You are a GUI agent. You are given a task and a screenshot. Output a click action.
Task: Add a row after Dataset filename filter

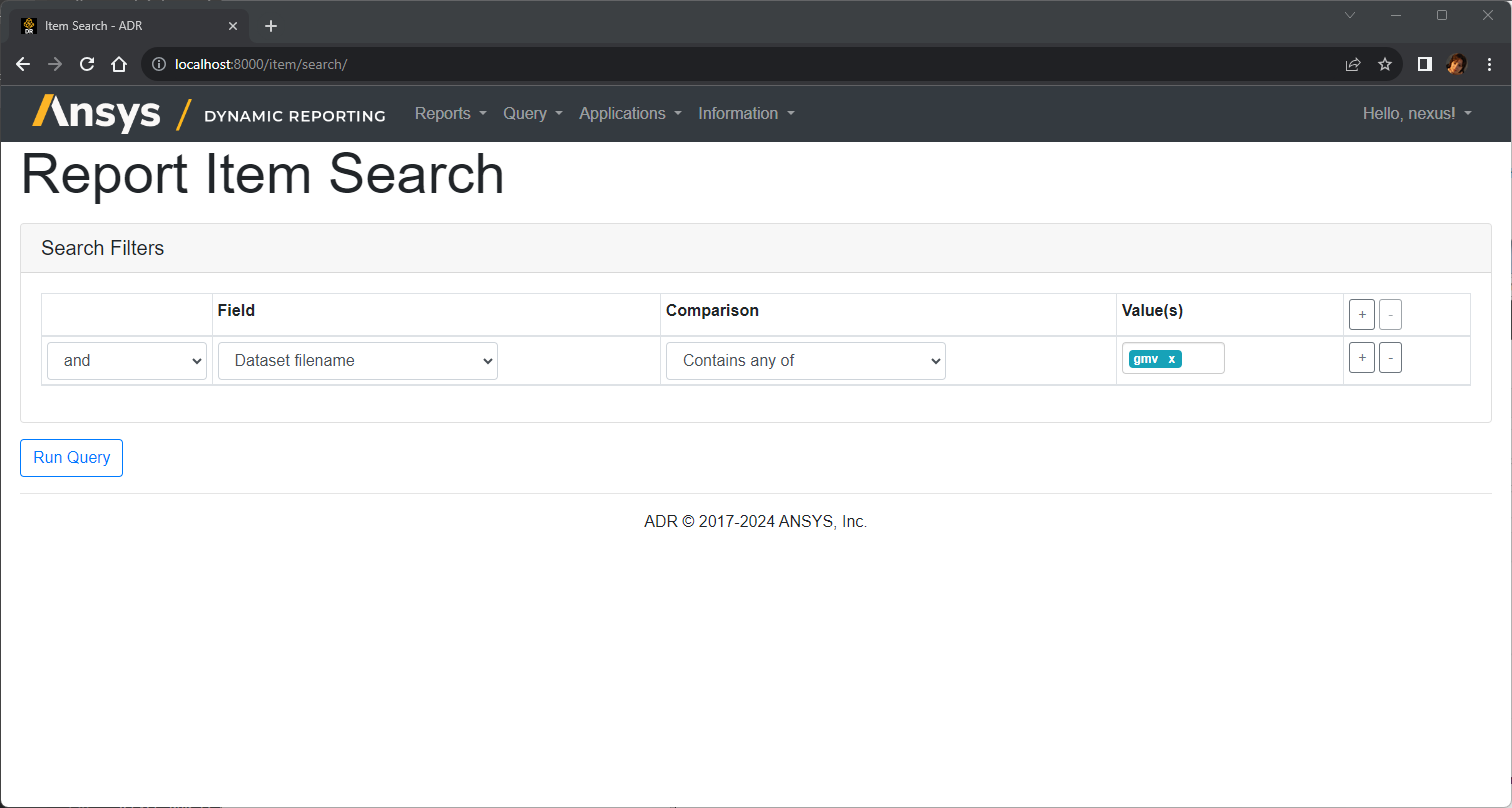coord(1361,357)
